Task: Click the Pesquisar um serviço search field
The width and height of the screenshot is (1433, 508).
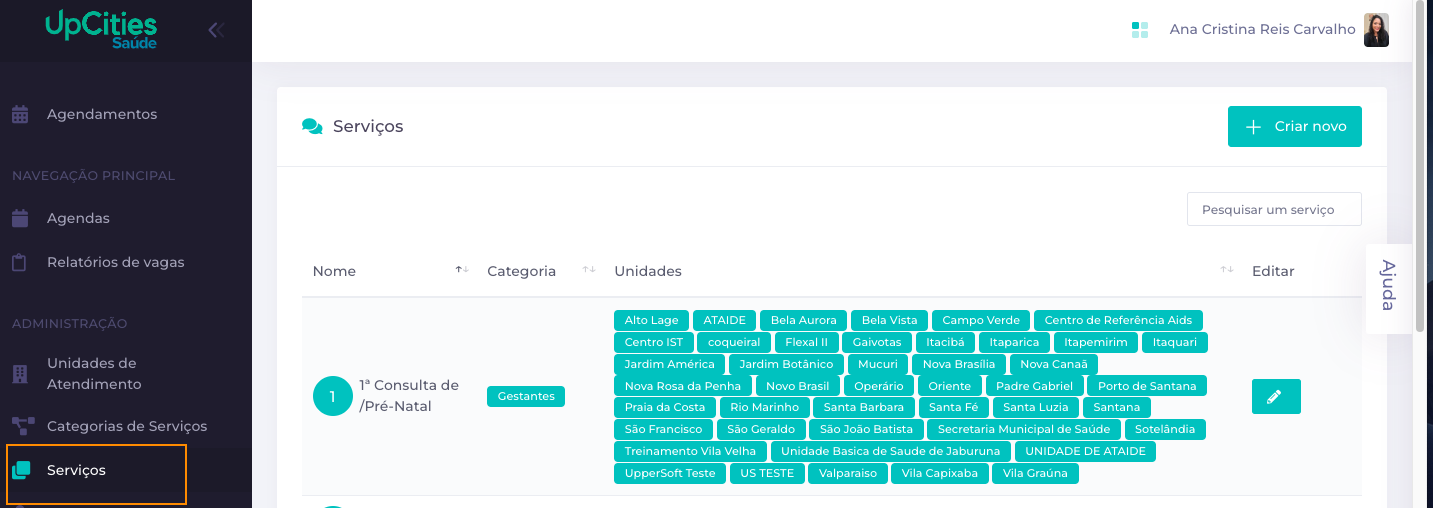Action: click(x=1274, y=209)
